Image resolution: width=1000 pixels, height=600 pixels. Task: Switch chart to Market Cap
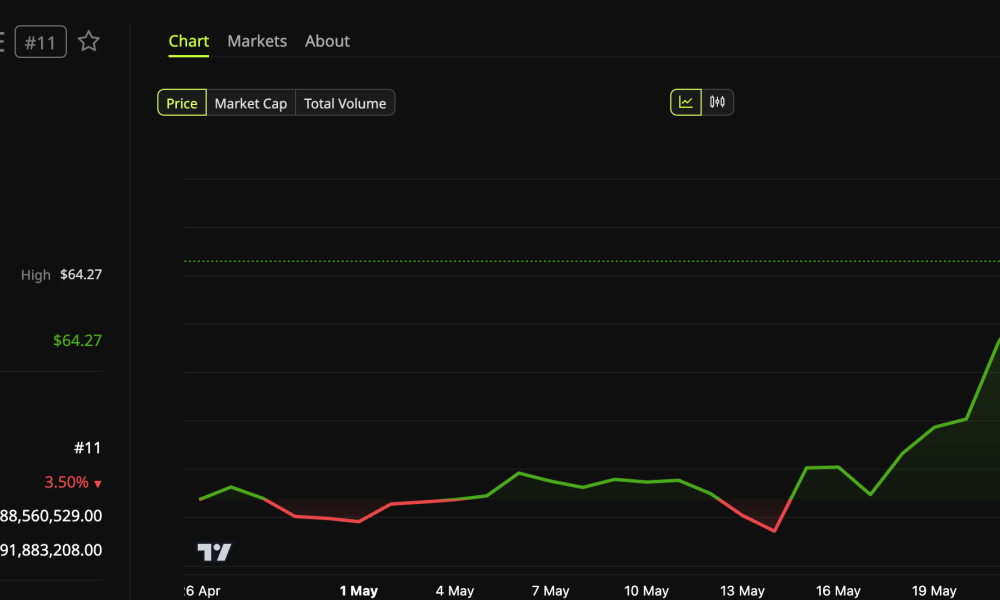(x=251, y=103)
